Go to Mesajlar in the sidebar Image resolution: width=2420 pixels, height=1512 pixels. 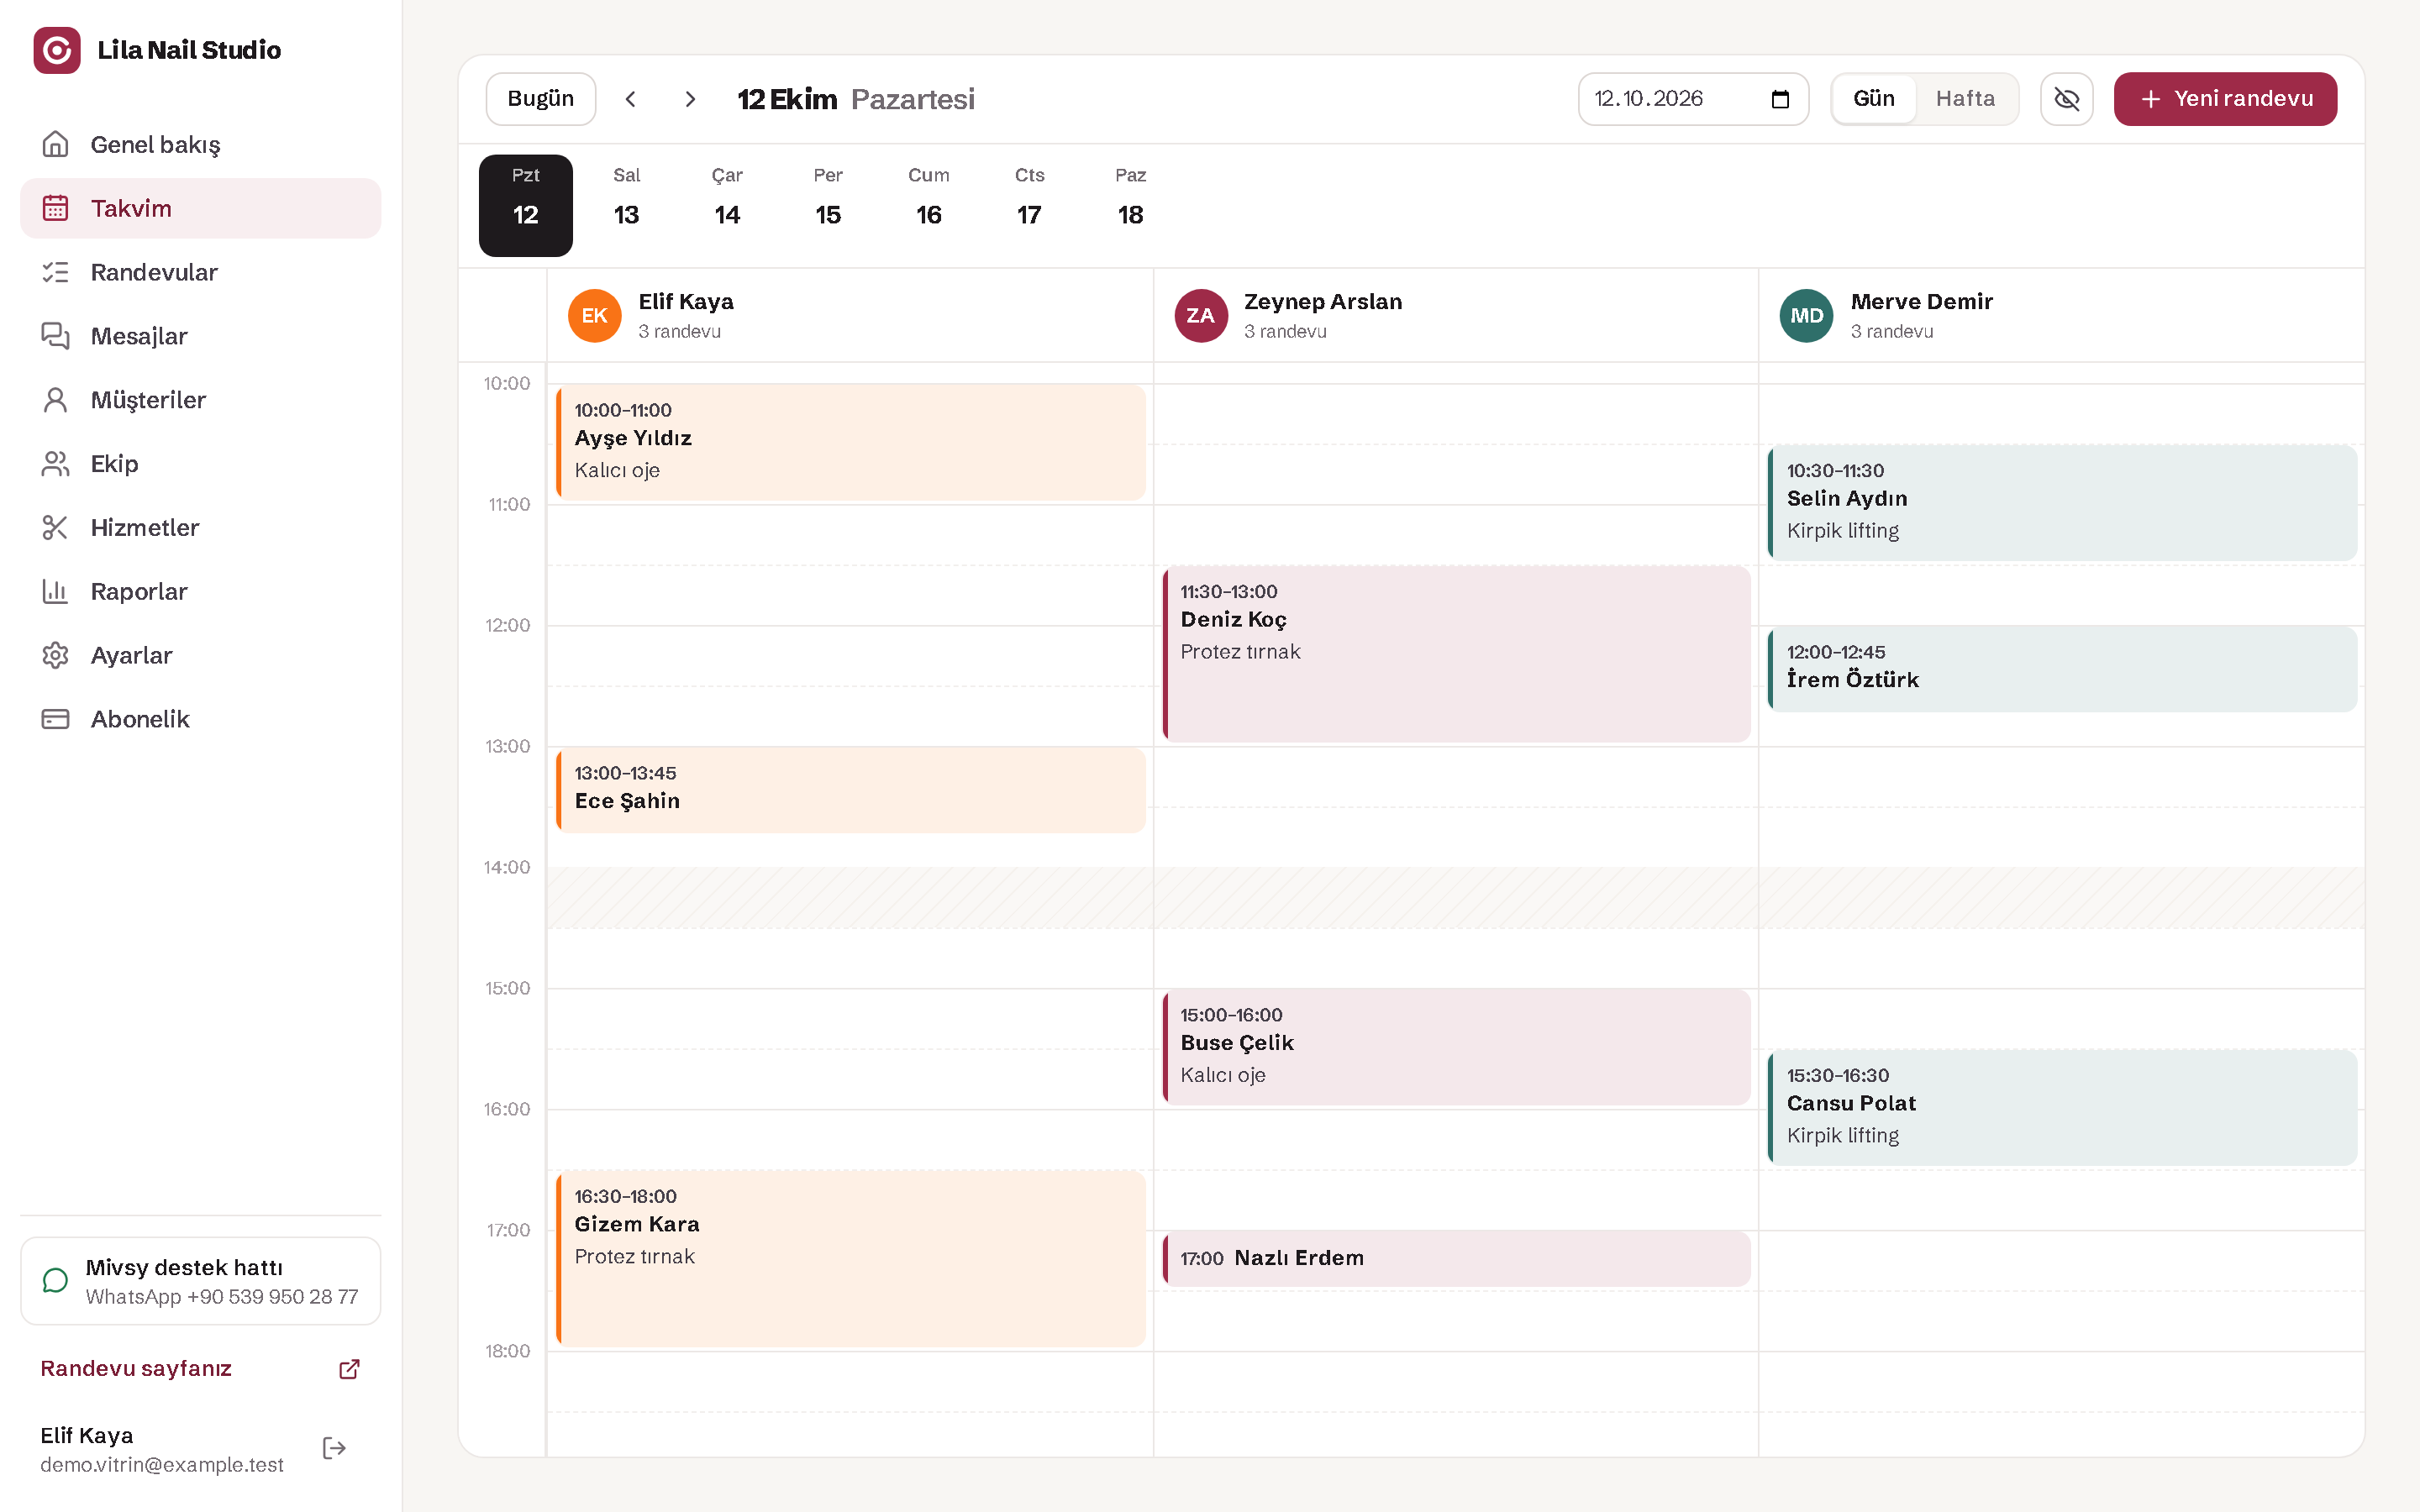point(200,336)
